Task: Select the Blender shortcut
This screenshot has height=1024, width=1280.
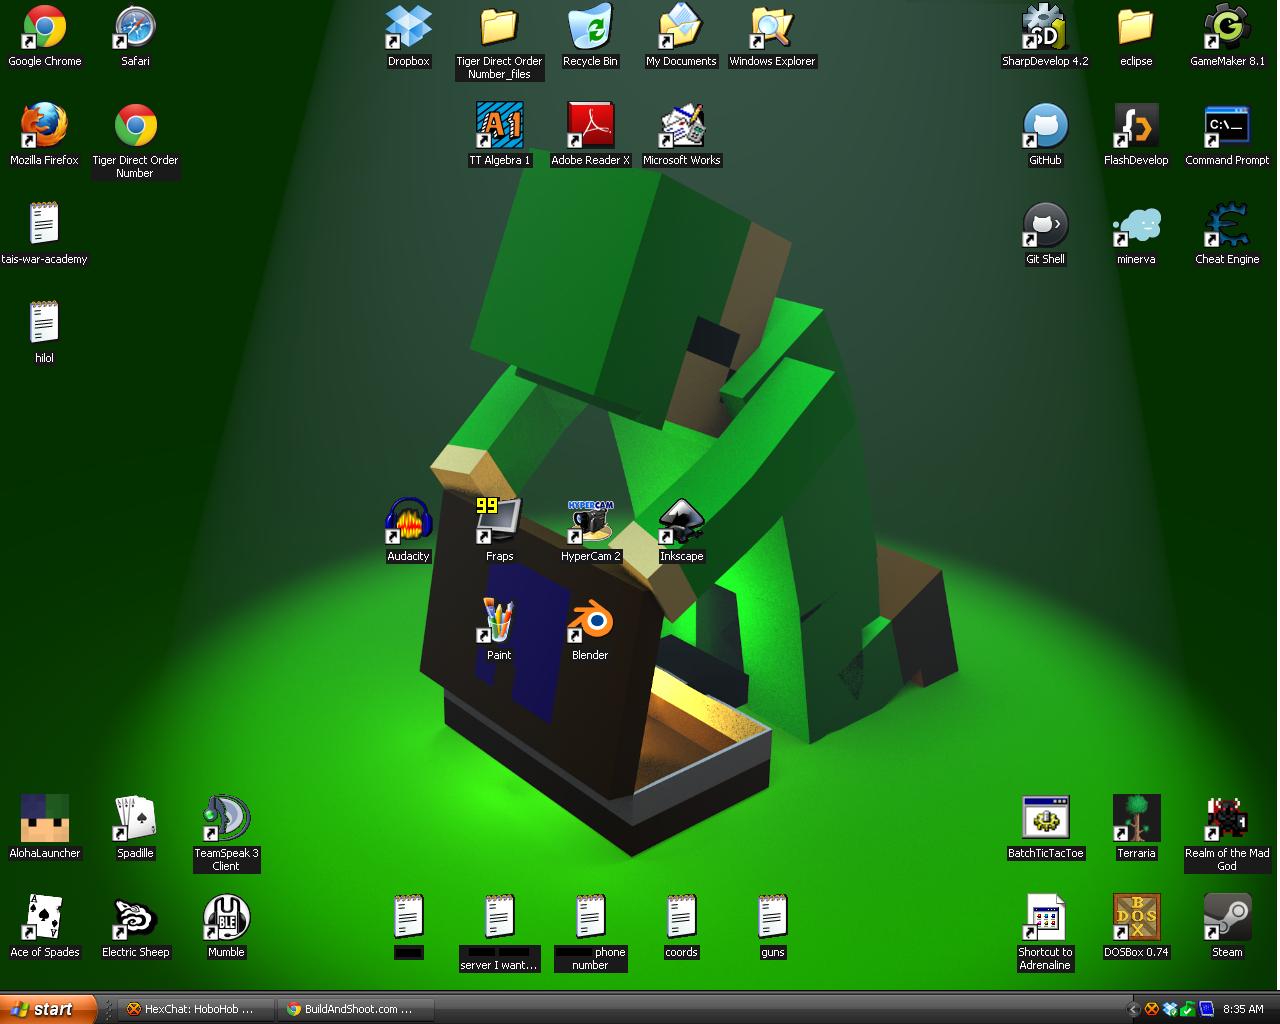Action: click(590, 621)
